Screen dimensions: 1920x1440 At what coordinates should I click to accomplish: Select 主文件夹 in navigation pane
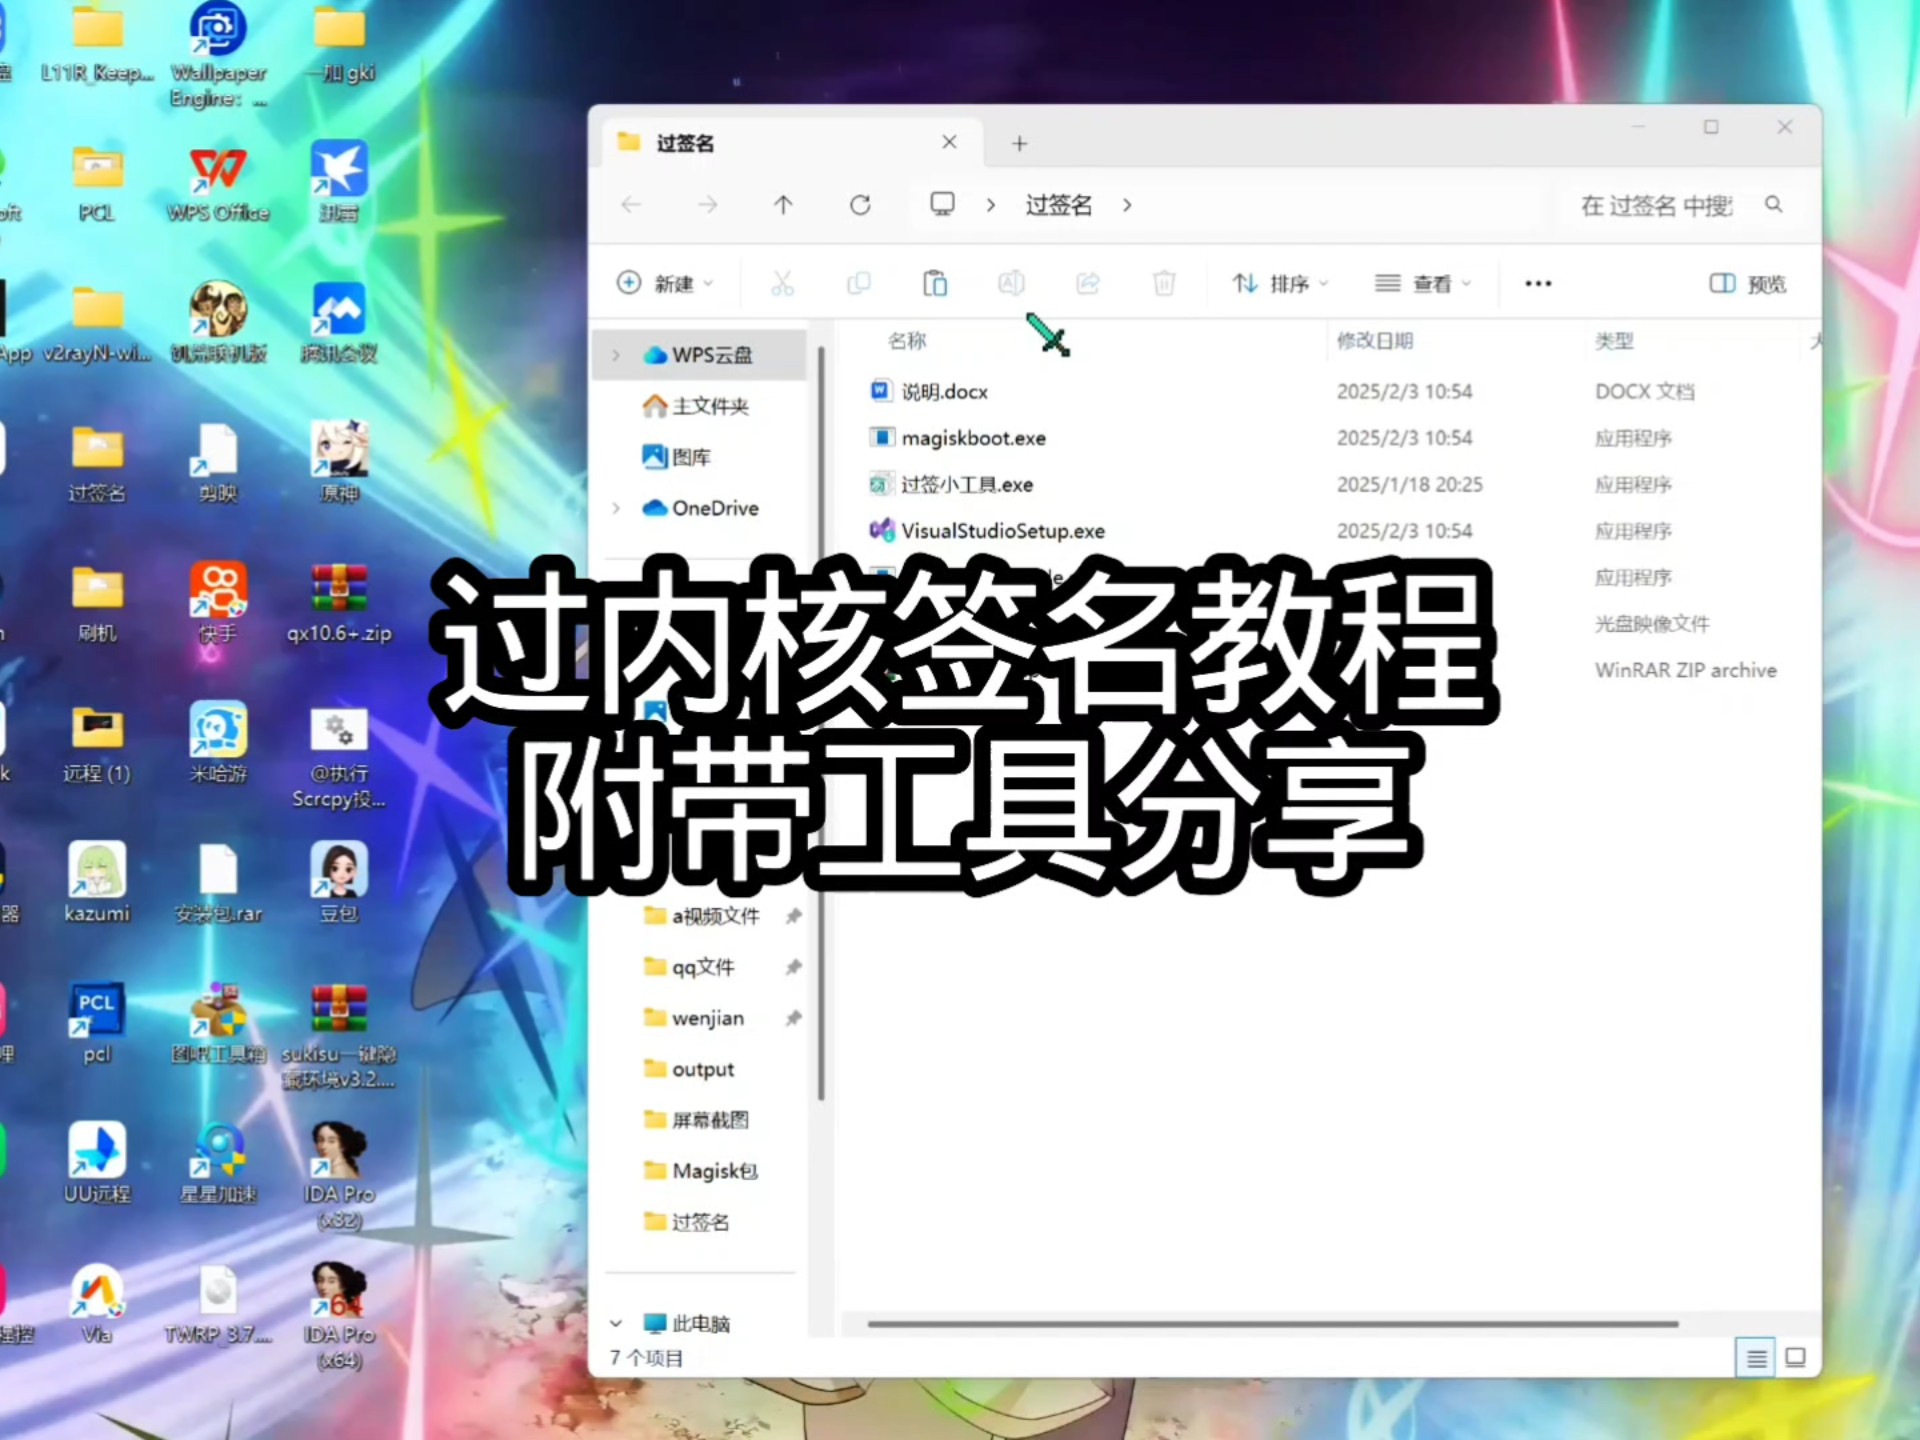coord(697,405)
